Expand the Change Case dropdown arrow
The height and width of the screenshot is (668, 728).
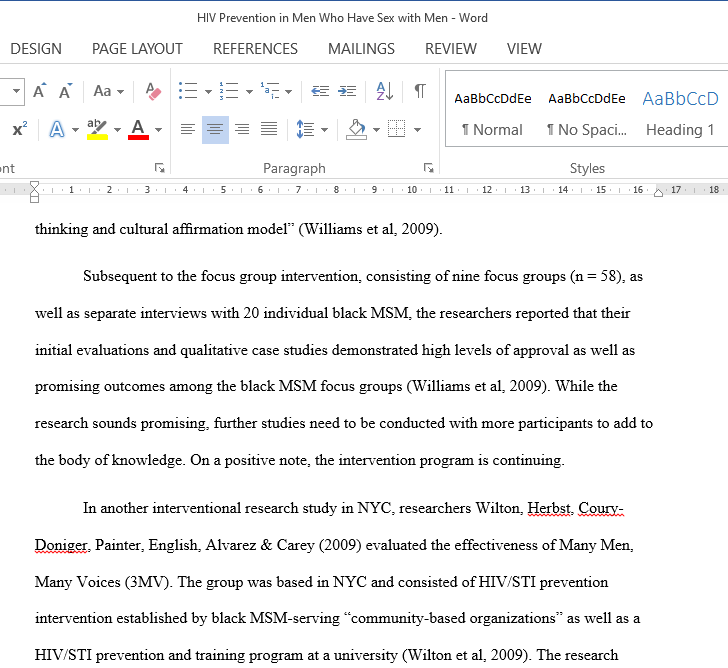point(120,91)
